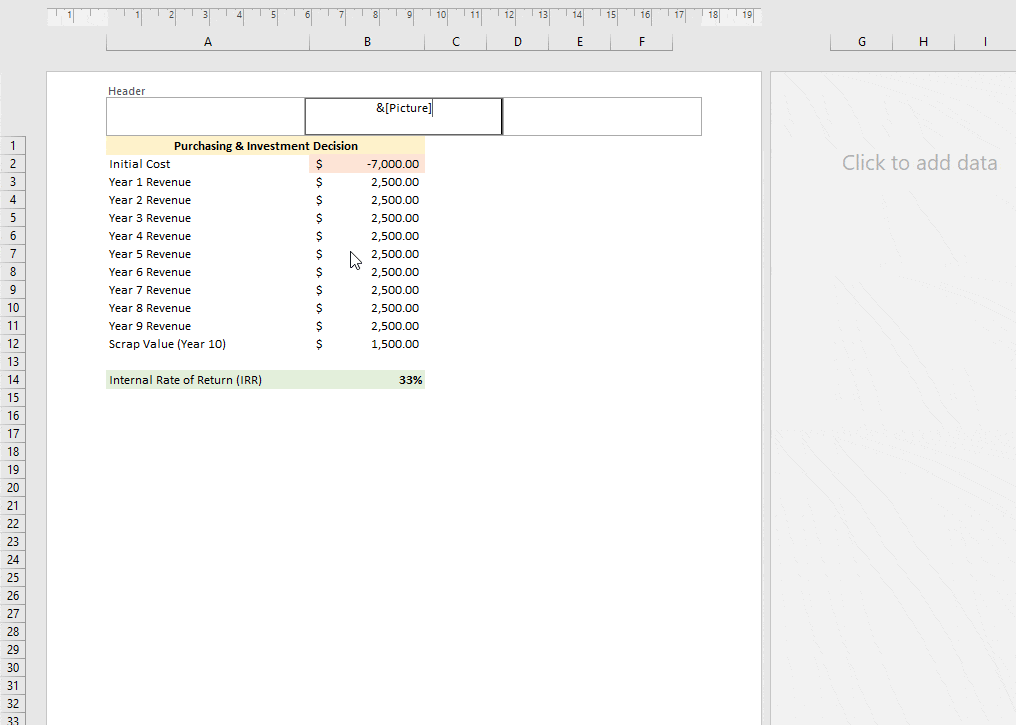Image resolution: width=1016 pixels, height=725 pixels.
Task: Click the right header section box
Action: pyautogui.click(x=601, y=116)
